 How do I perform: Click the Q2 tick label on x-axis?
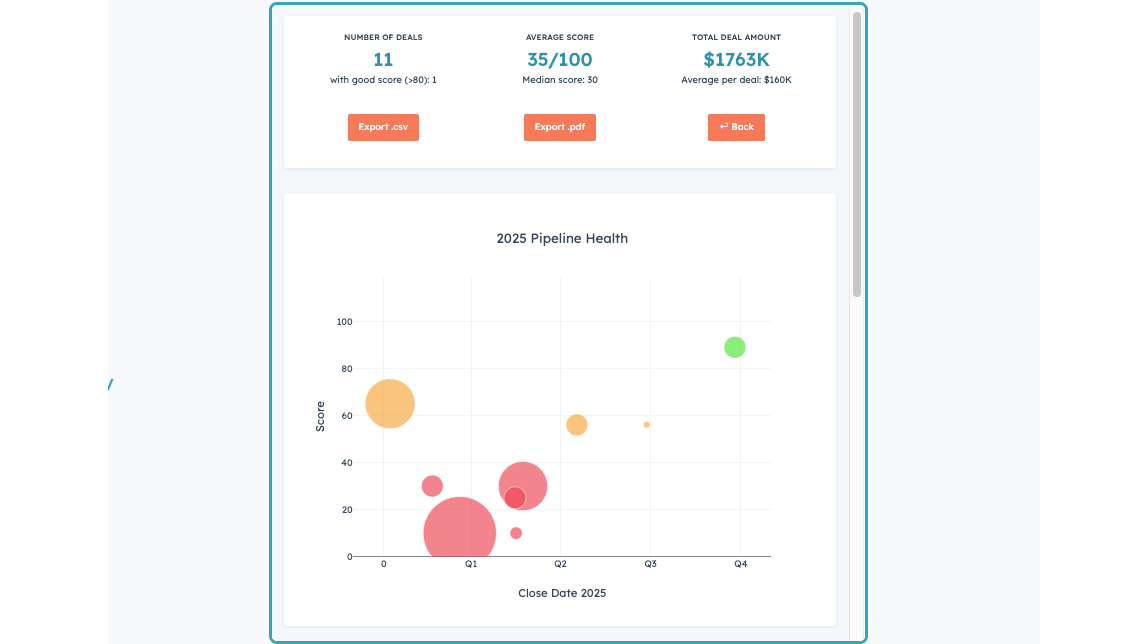pos(561,565)
